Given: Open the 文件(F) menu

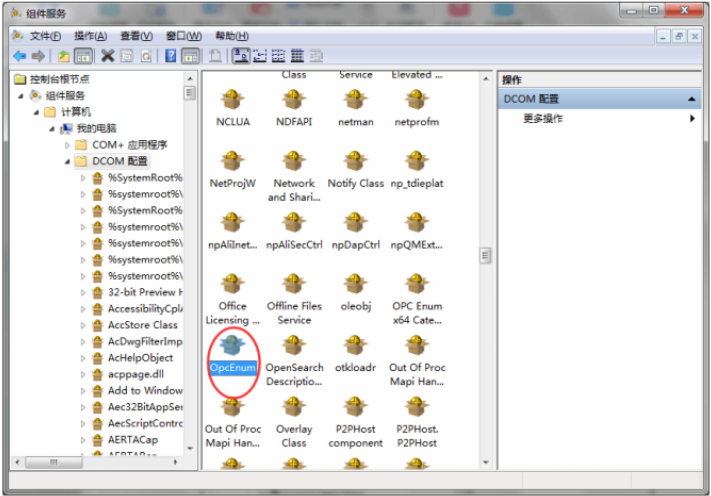Looking at the screenshot, I should point(45,36).
